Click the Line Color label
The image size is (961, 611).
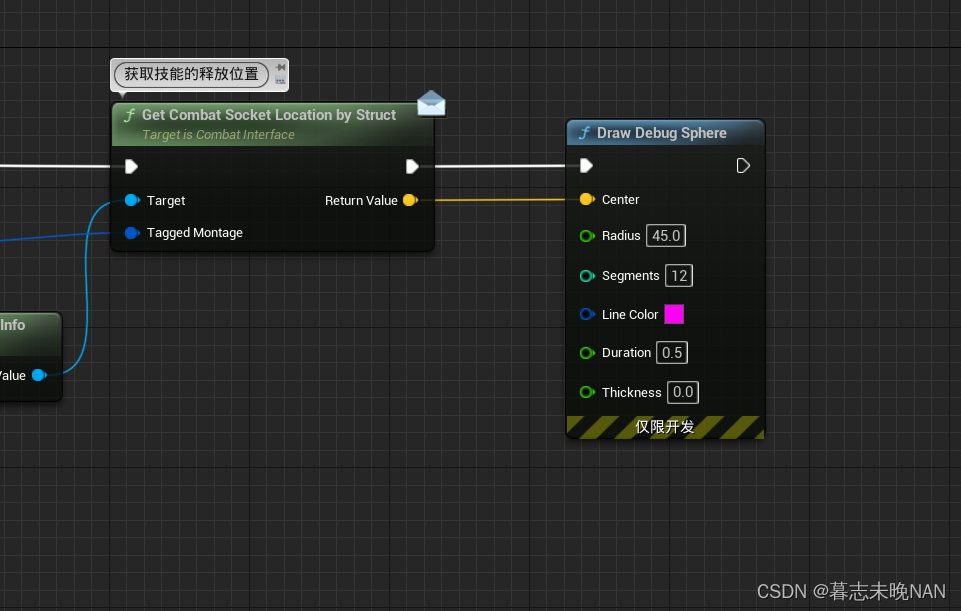coord(630,314)
